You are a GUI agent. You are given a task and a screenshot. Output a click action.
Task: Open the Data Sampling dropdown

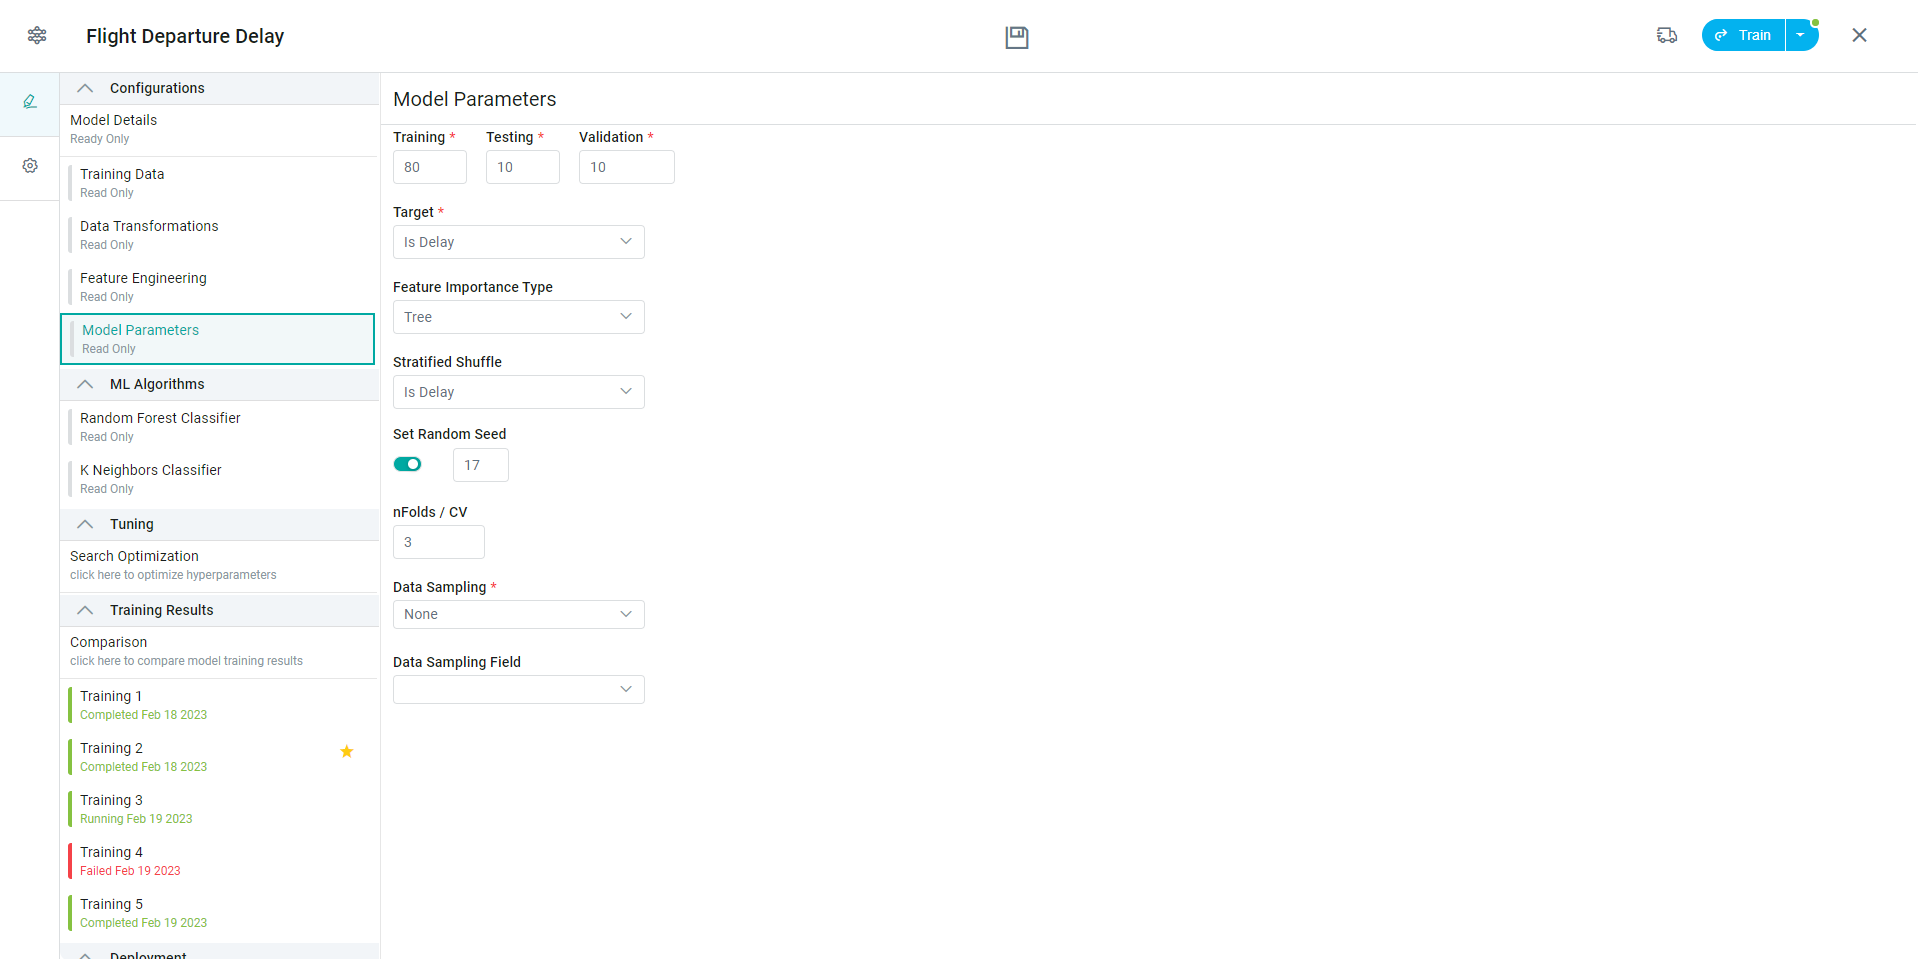click(518, 614)
